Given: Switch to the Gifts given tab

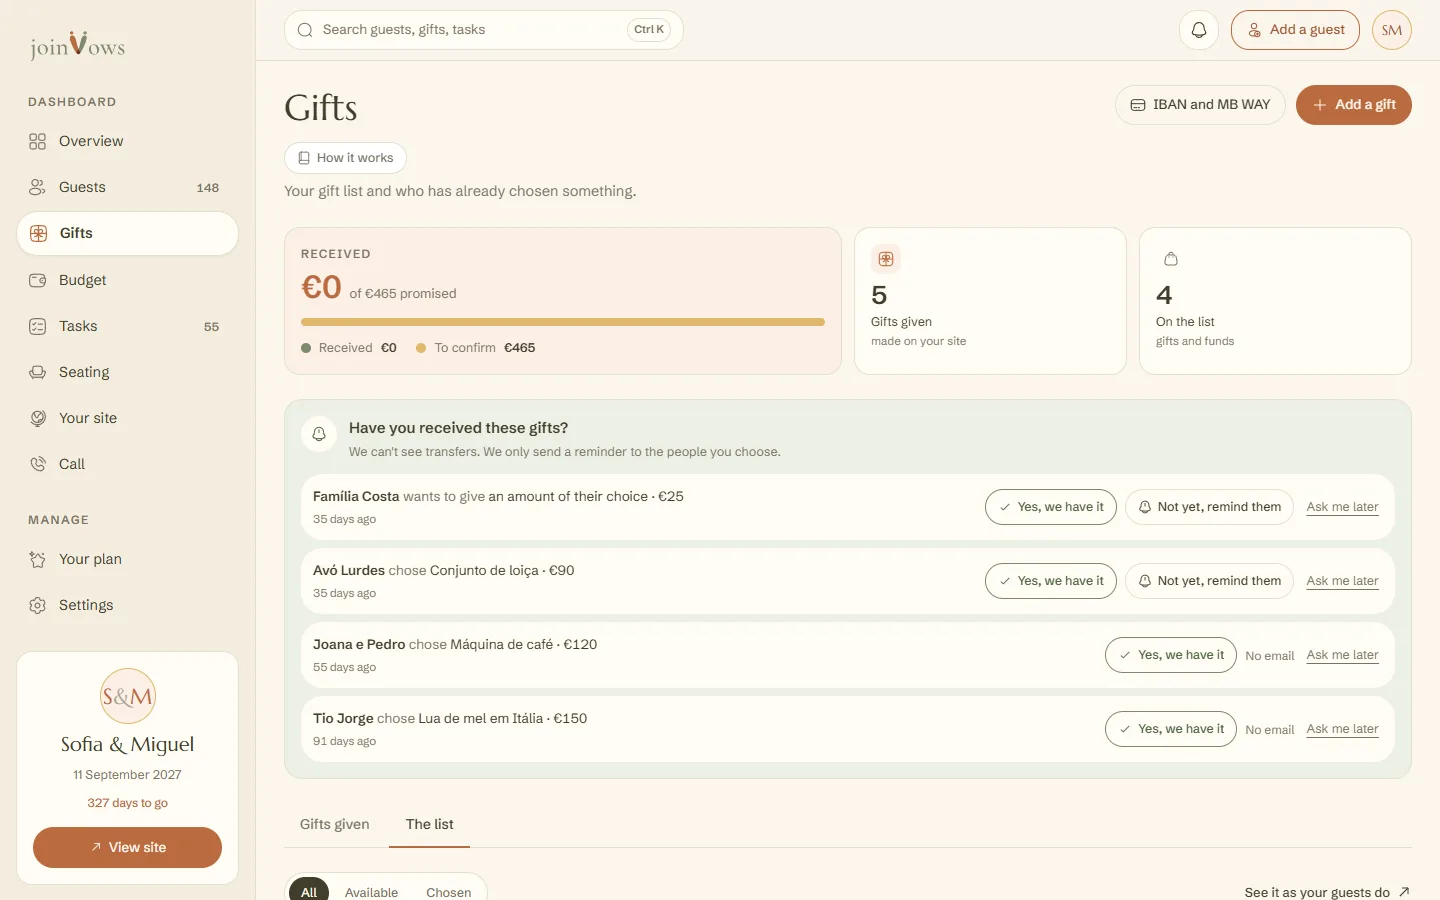Looking at the screenshot, I should [x=335, y=824].
